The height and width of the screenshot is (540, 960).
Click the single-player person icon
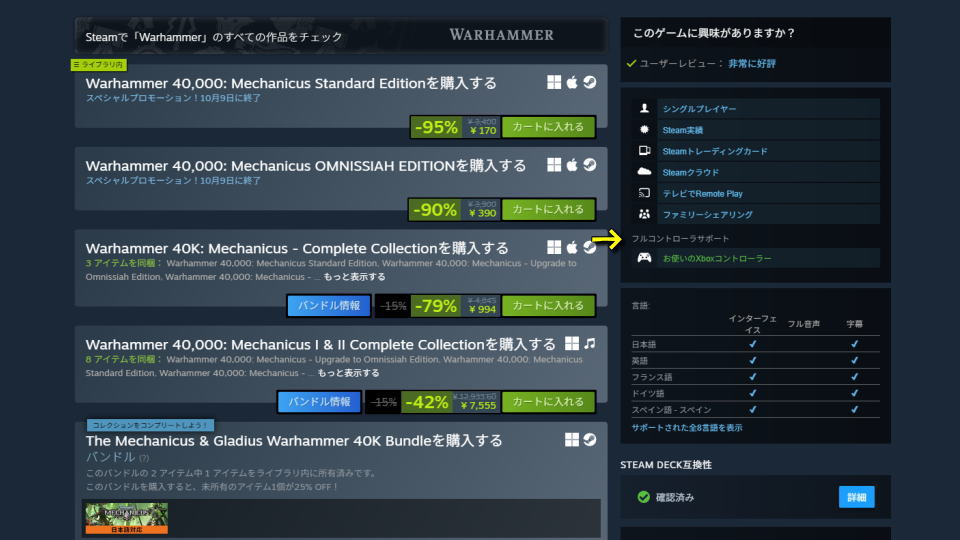[644, 108]
